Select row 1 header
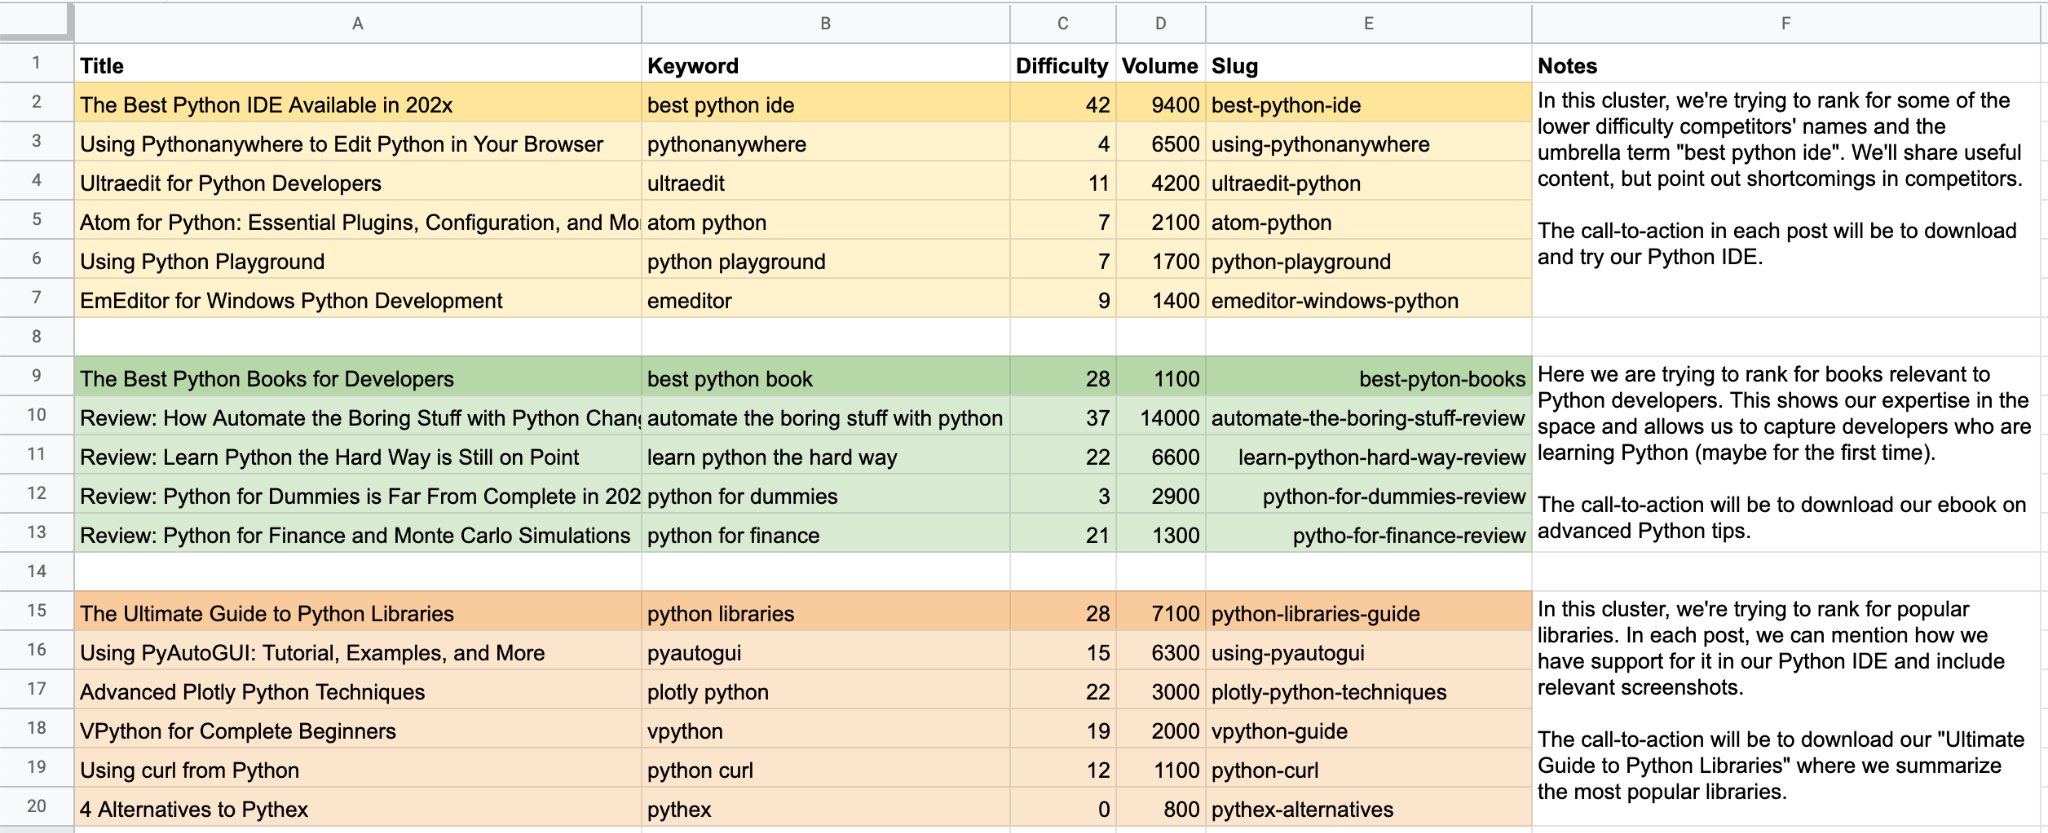2048x833 pixels. pos(37,63)
